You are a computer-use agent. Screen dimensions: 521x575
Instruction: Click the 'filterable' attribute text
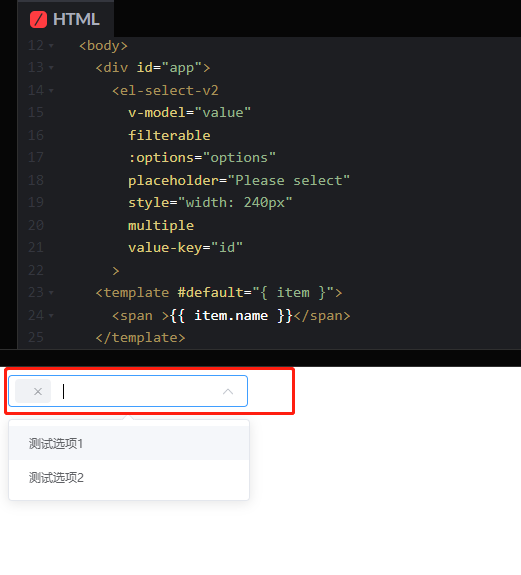click(x=169, y=135)
